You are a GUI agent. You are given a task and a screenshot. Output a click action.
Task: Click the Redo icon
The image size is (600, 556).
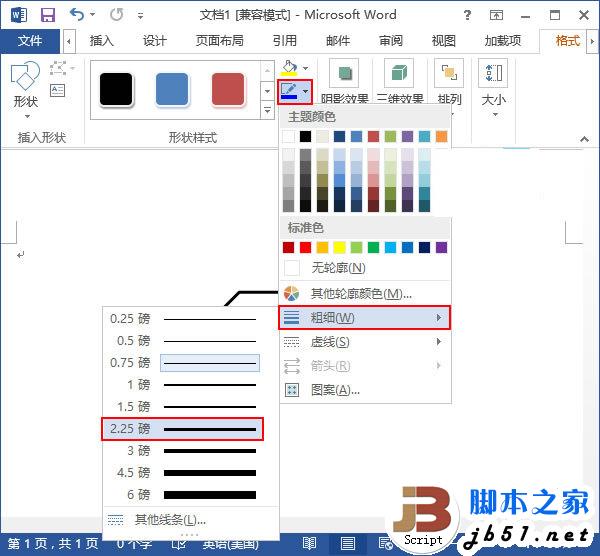coord(116,15)
